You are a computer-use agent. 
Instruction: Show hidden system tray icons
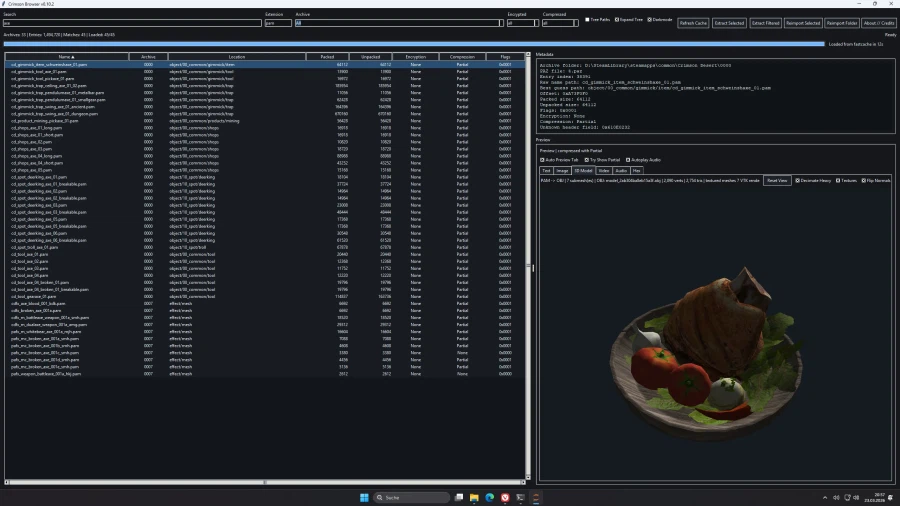click(824, 497)
